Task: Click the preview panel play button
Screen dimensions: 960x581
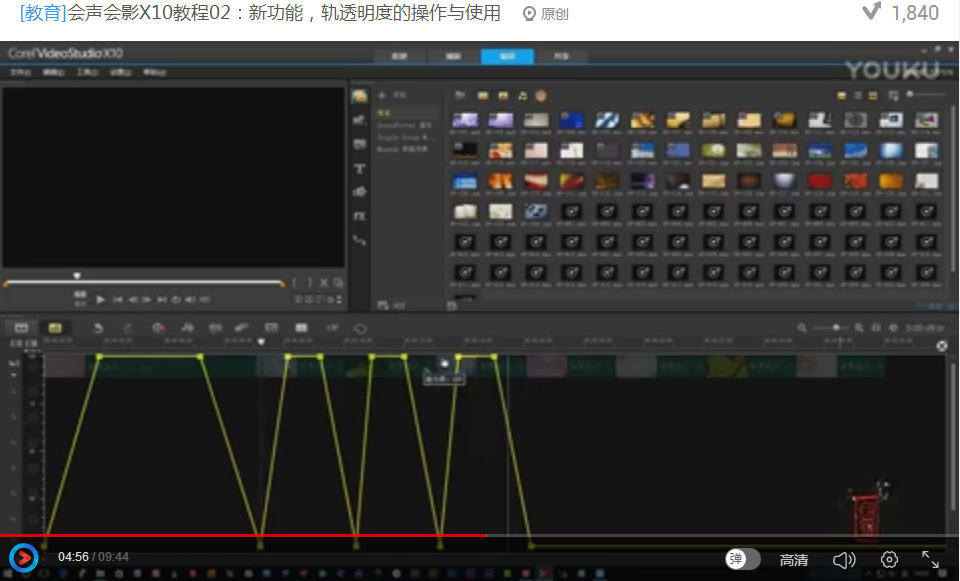Action: coord(100,299)
